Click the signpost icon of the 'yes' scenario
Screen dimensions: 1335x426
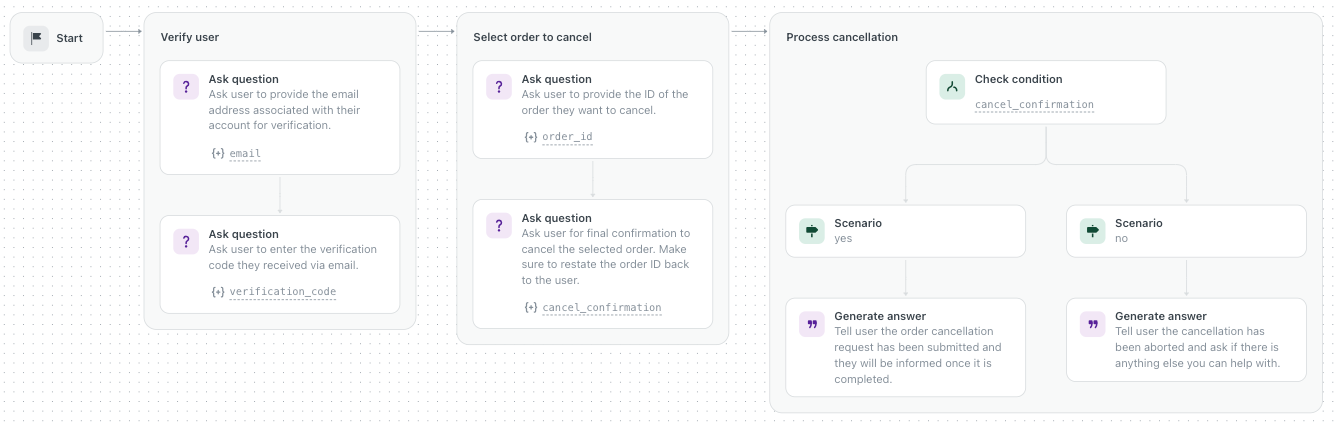click(812, 231)
